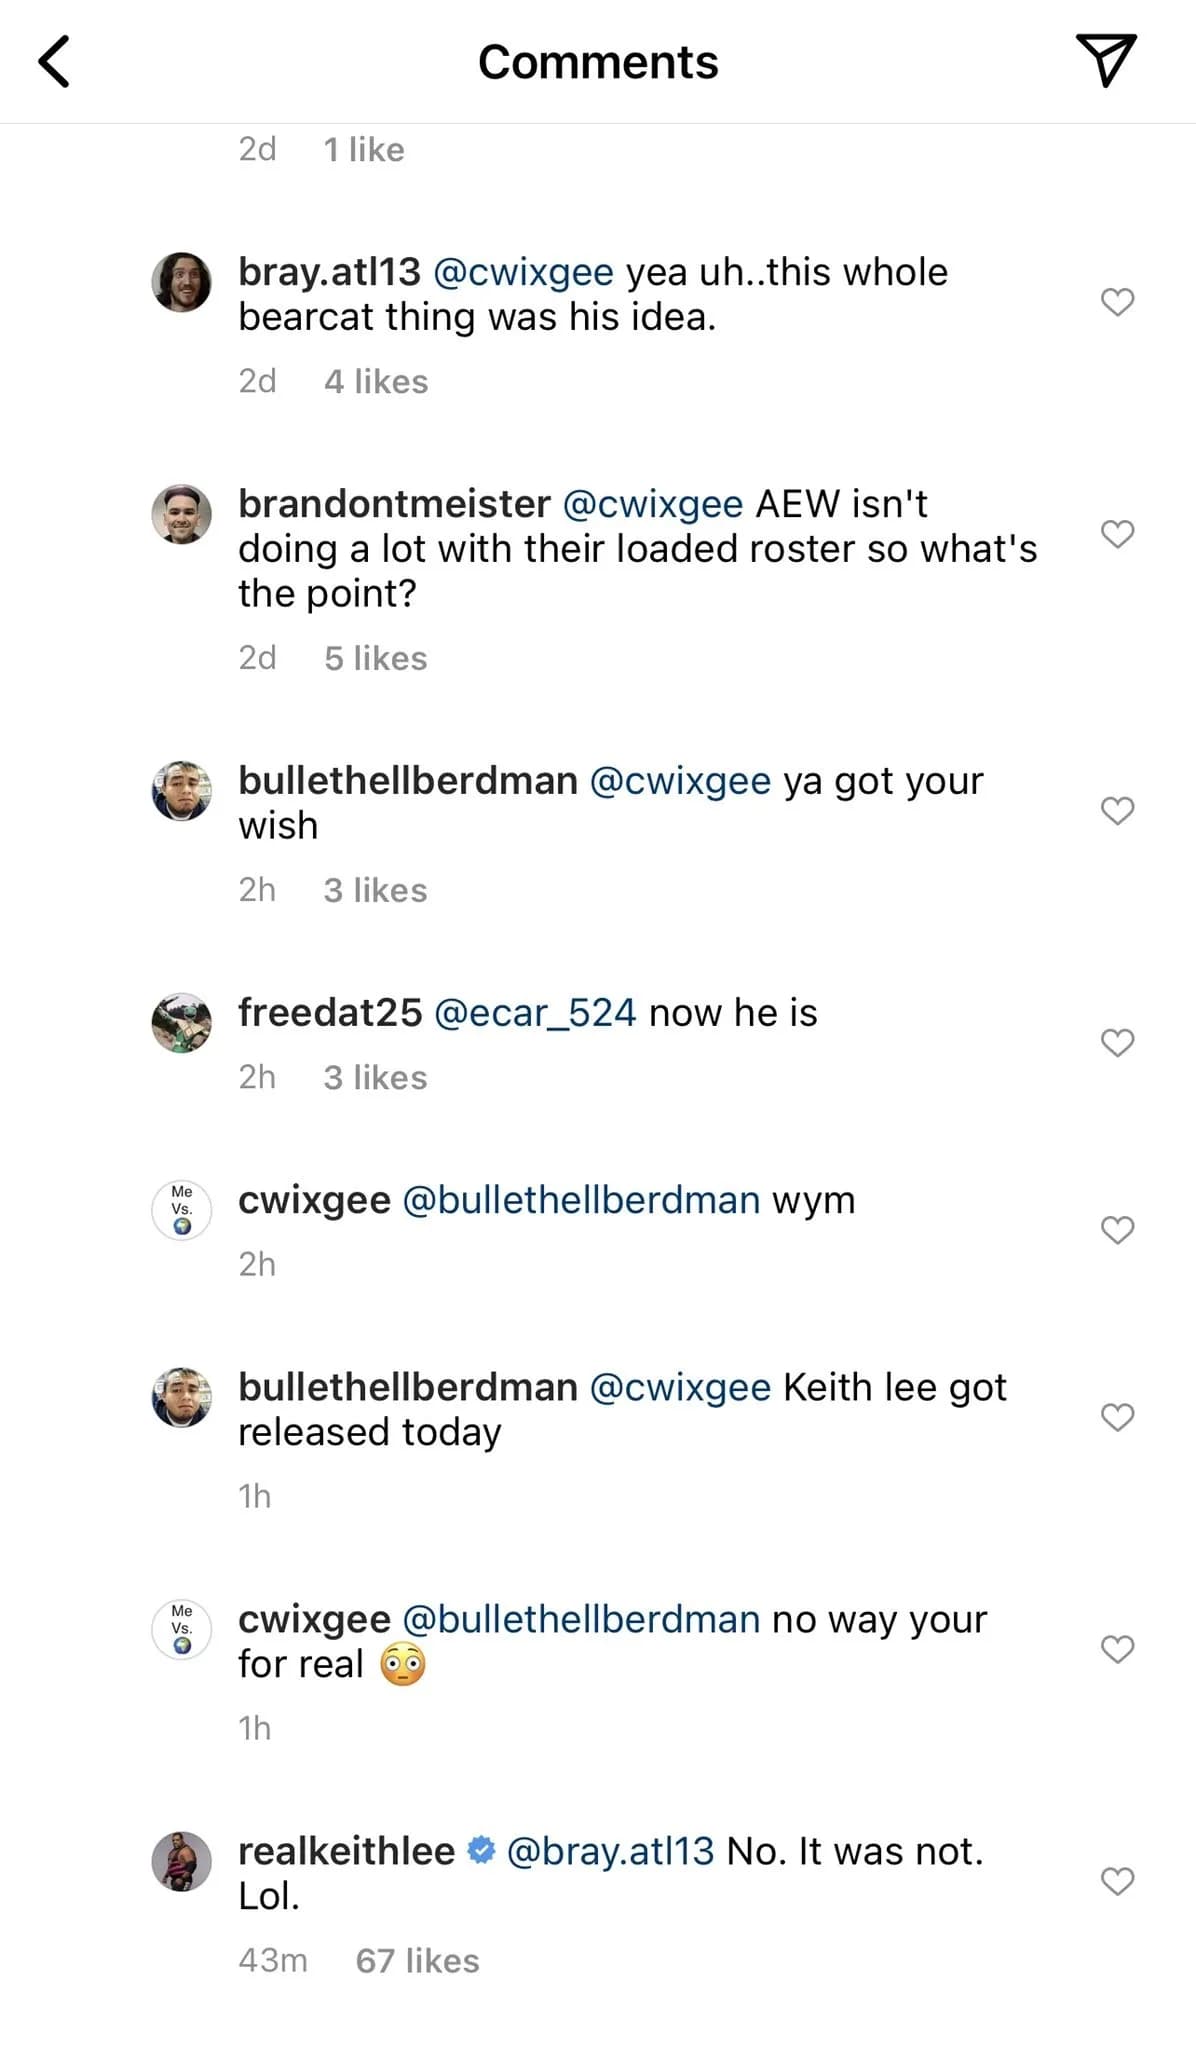
Task: Open bray.atl13's profile picture
Action: click(181, 282)
